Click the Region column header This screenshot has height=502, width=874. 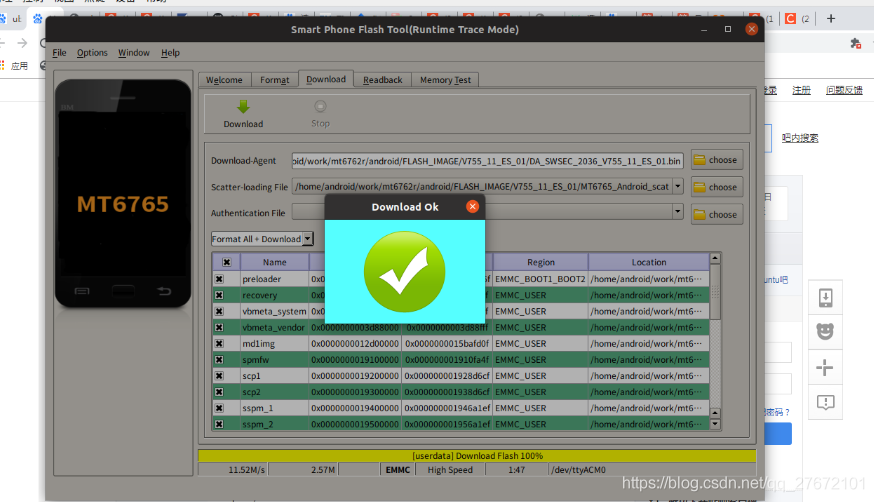click(541, 262)
